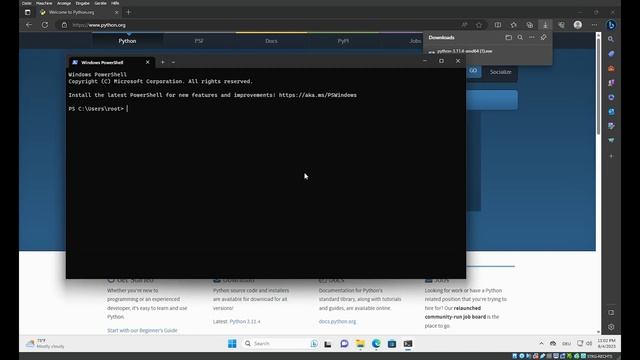Open the PSF top navigation tab
The height and width of the screenshot is (360, 640).
(x=199, y=41)
